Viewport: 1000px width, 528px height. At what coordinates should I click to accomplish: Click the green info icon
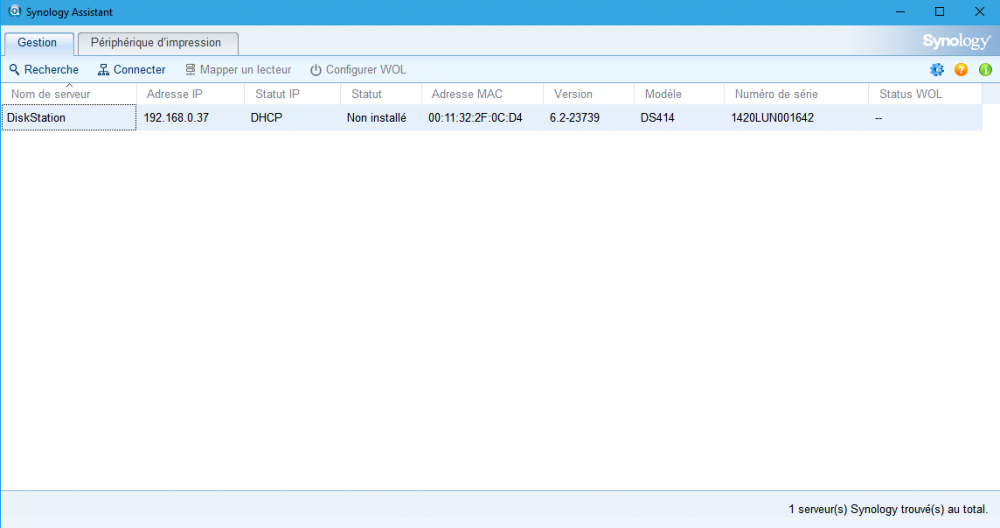pyautogui.click(x=985, y=70)
